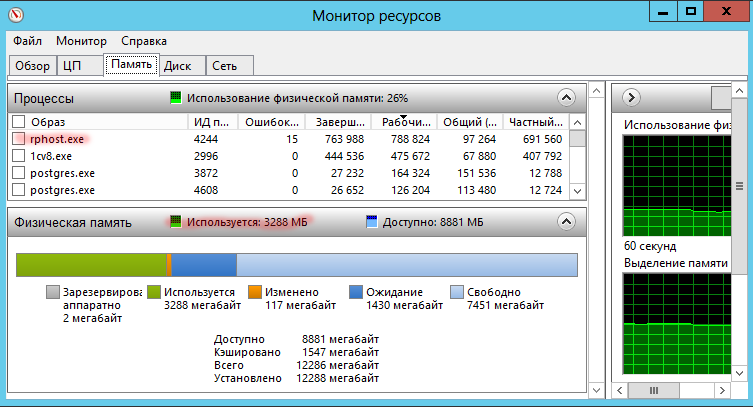Click main pane scrollbar down arrow
Viewport: 753px width, 407px height.
596,390
